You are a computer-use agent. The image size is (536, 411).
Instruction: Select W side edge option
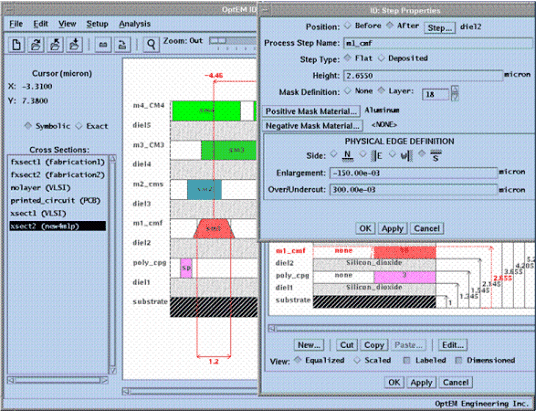[x=392, y=154]
